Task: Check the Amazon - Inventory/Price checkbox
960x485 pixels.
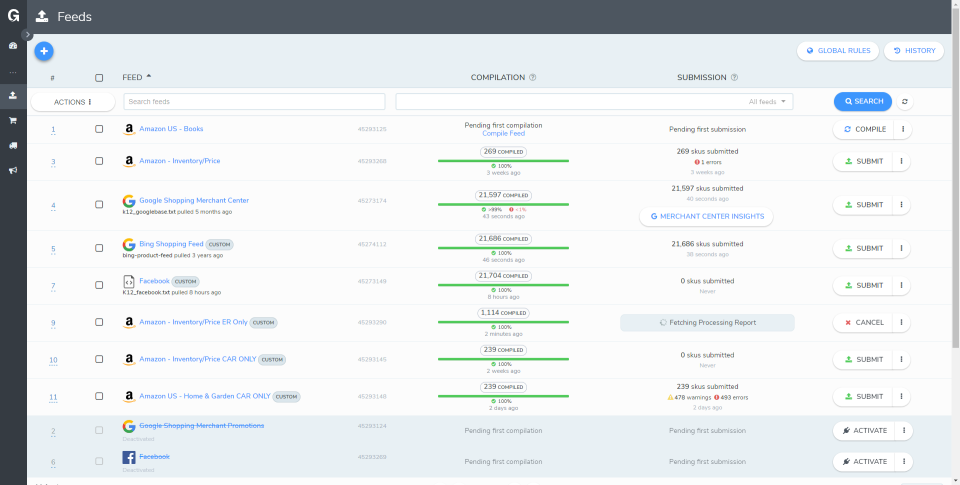Action: coord(99,161)
